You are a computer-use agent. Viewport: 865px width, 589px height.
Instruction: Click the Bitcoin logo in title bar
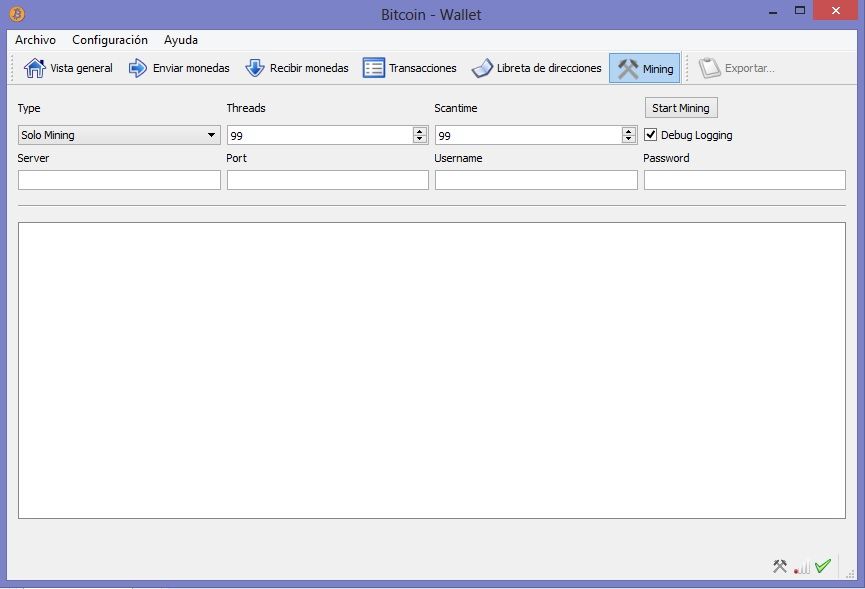pyautogui.click(x=17, y=14)
